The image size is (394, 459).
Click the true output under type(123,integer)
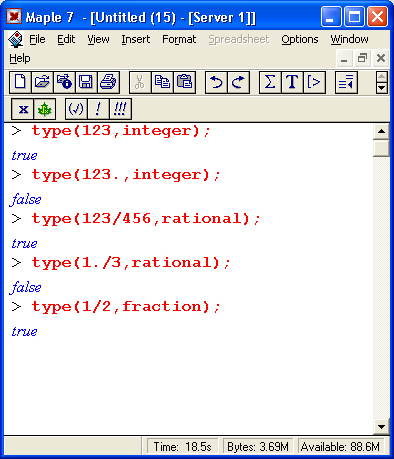pos(24,156)
